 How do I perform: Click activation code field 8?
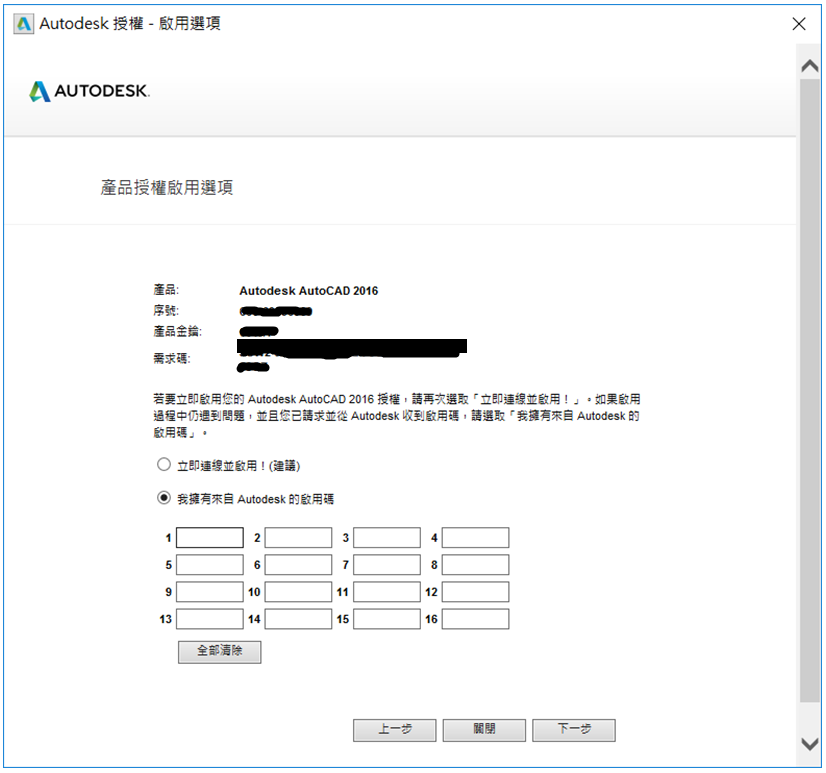[475, 564]
